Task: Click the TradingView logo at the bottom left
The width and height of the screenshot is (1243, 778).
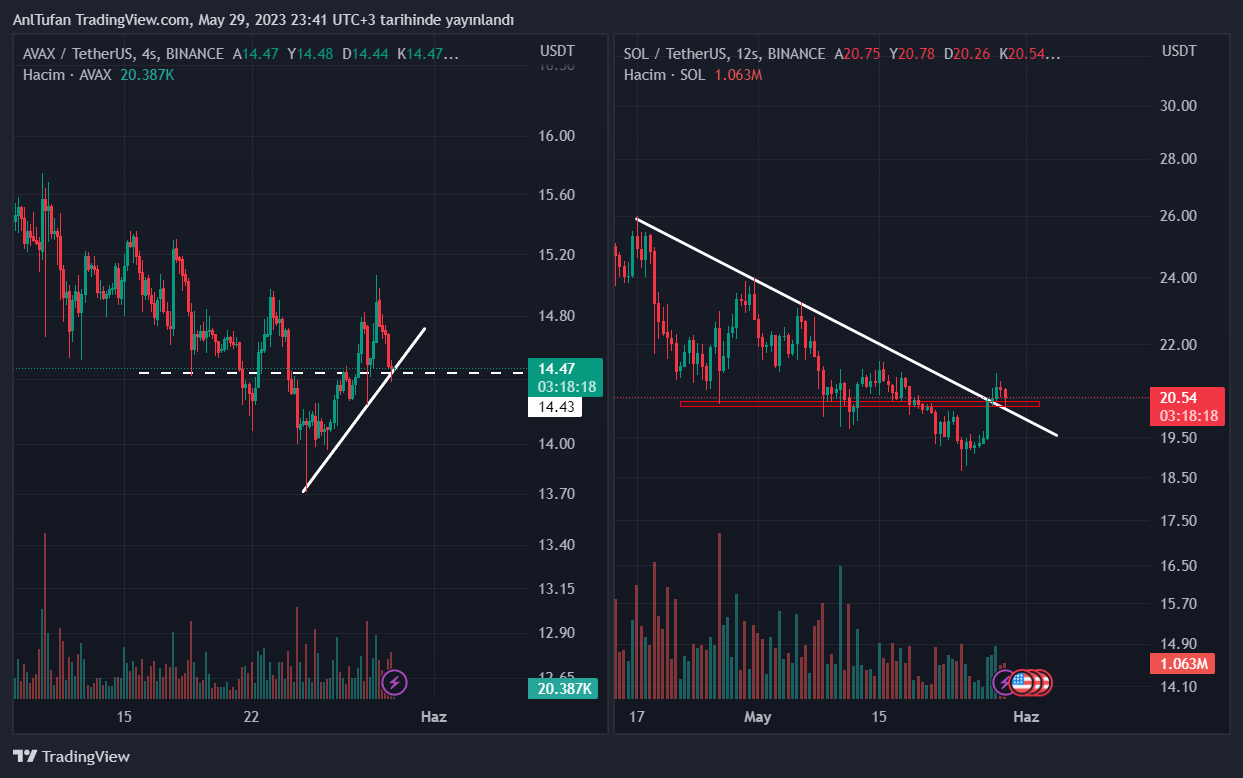Action: (x=71, y=757)
